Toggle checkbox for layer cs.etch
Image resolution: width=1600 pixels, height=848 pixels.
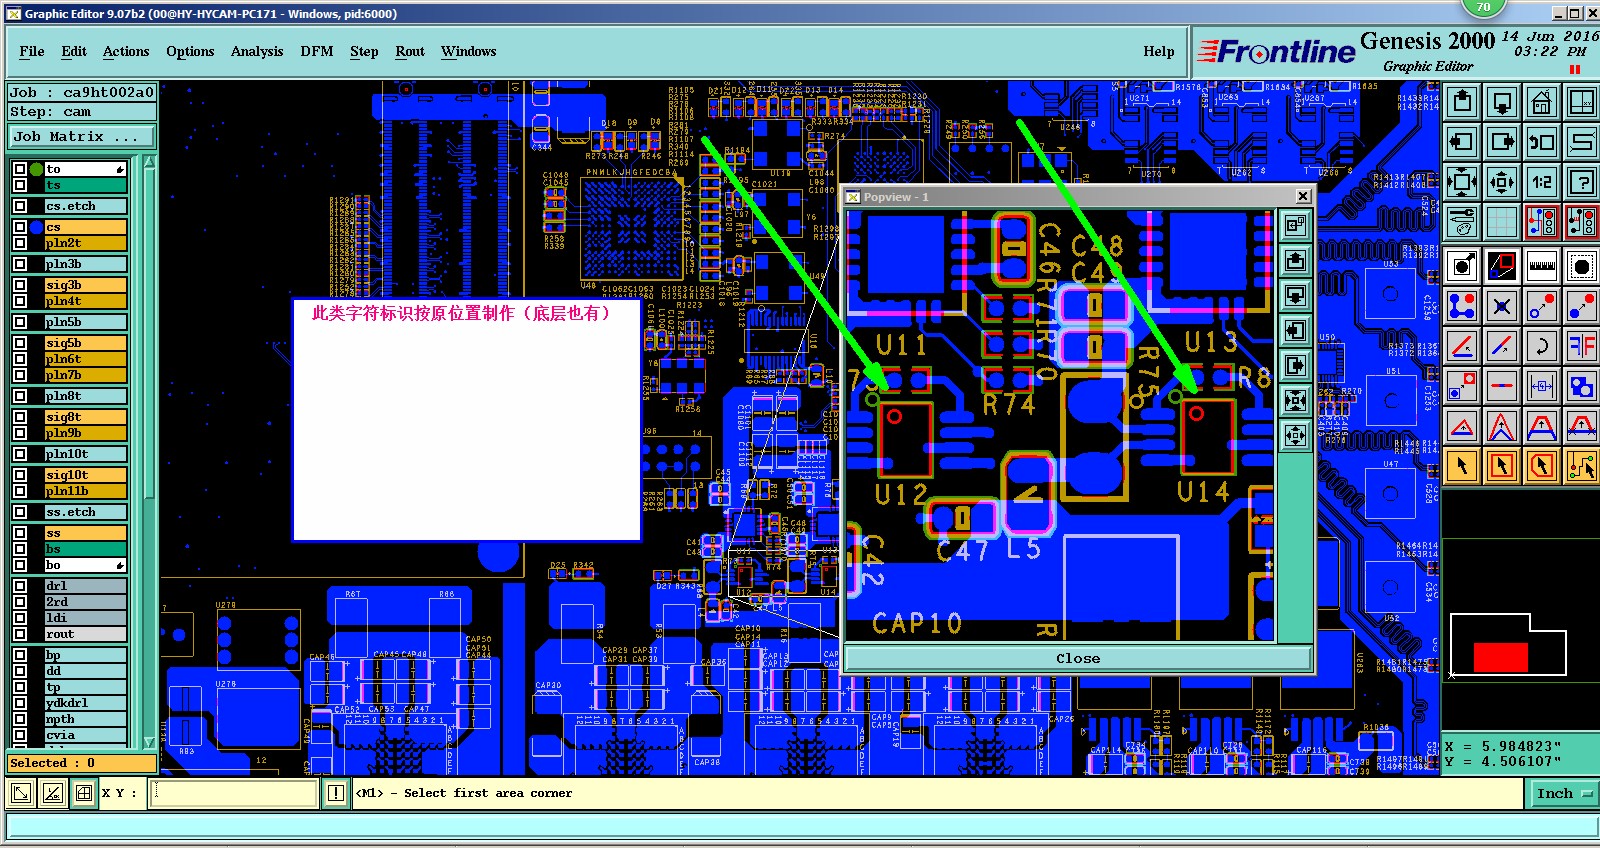tap(20, 206)
